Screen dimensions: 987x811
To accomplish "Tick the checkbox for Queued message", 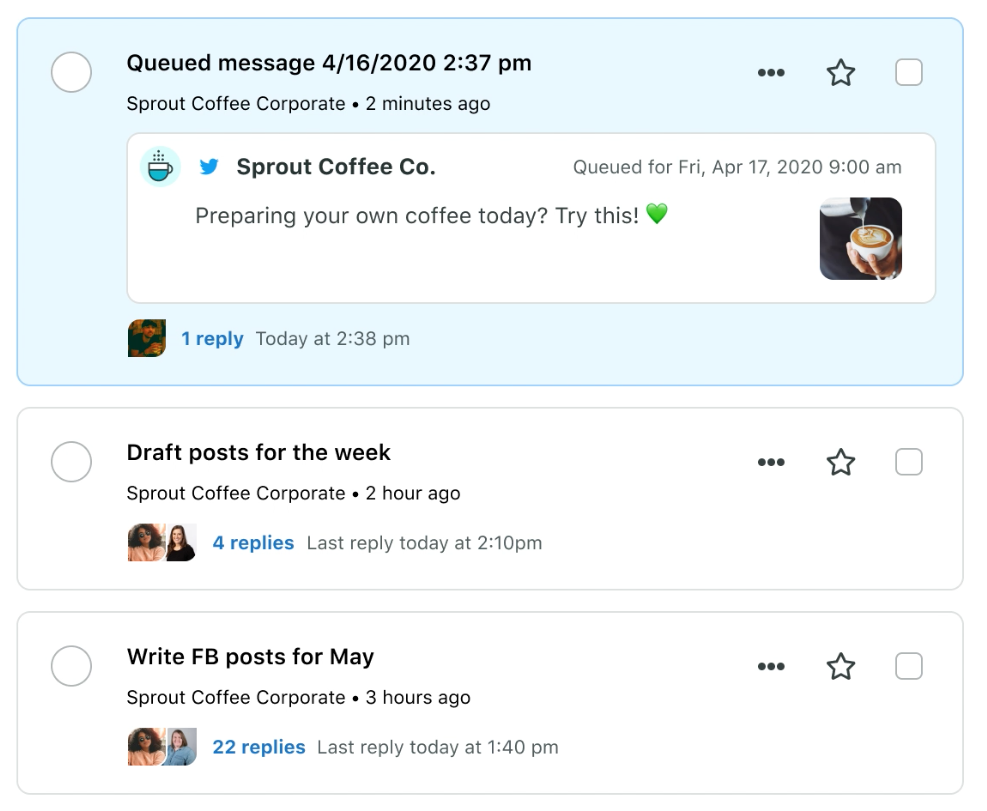I will [908, 72].
